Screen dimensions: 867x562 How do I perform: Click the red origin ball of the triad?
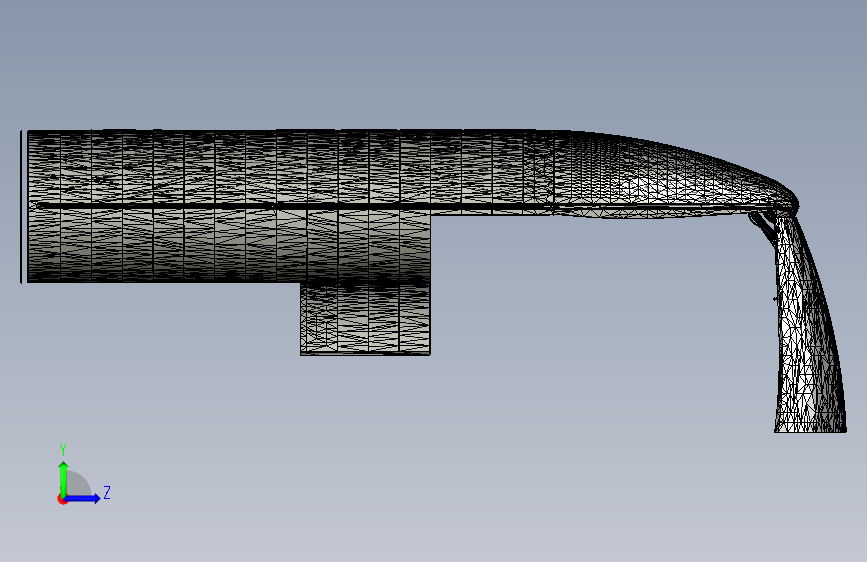point(62,499)
